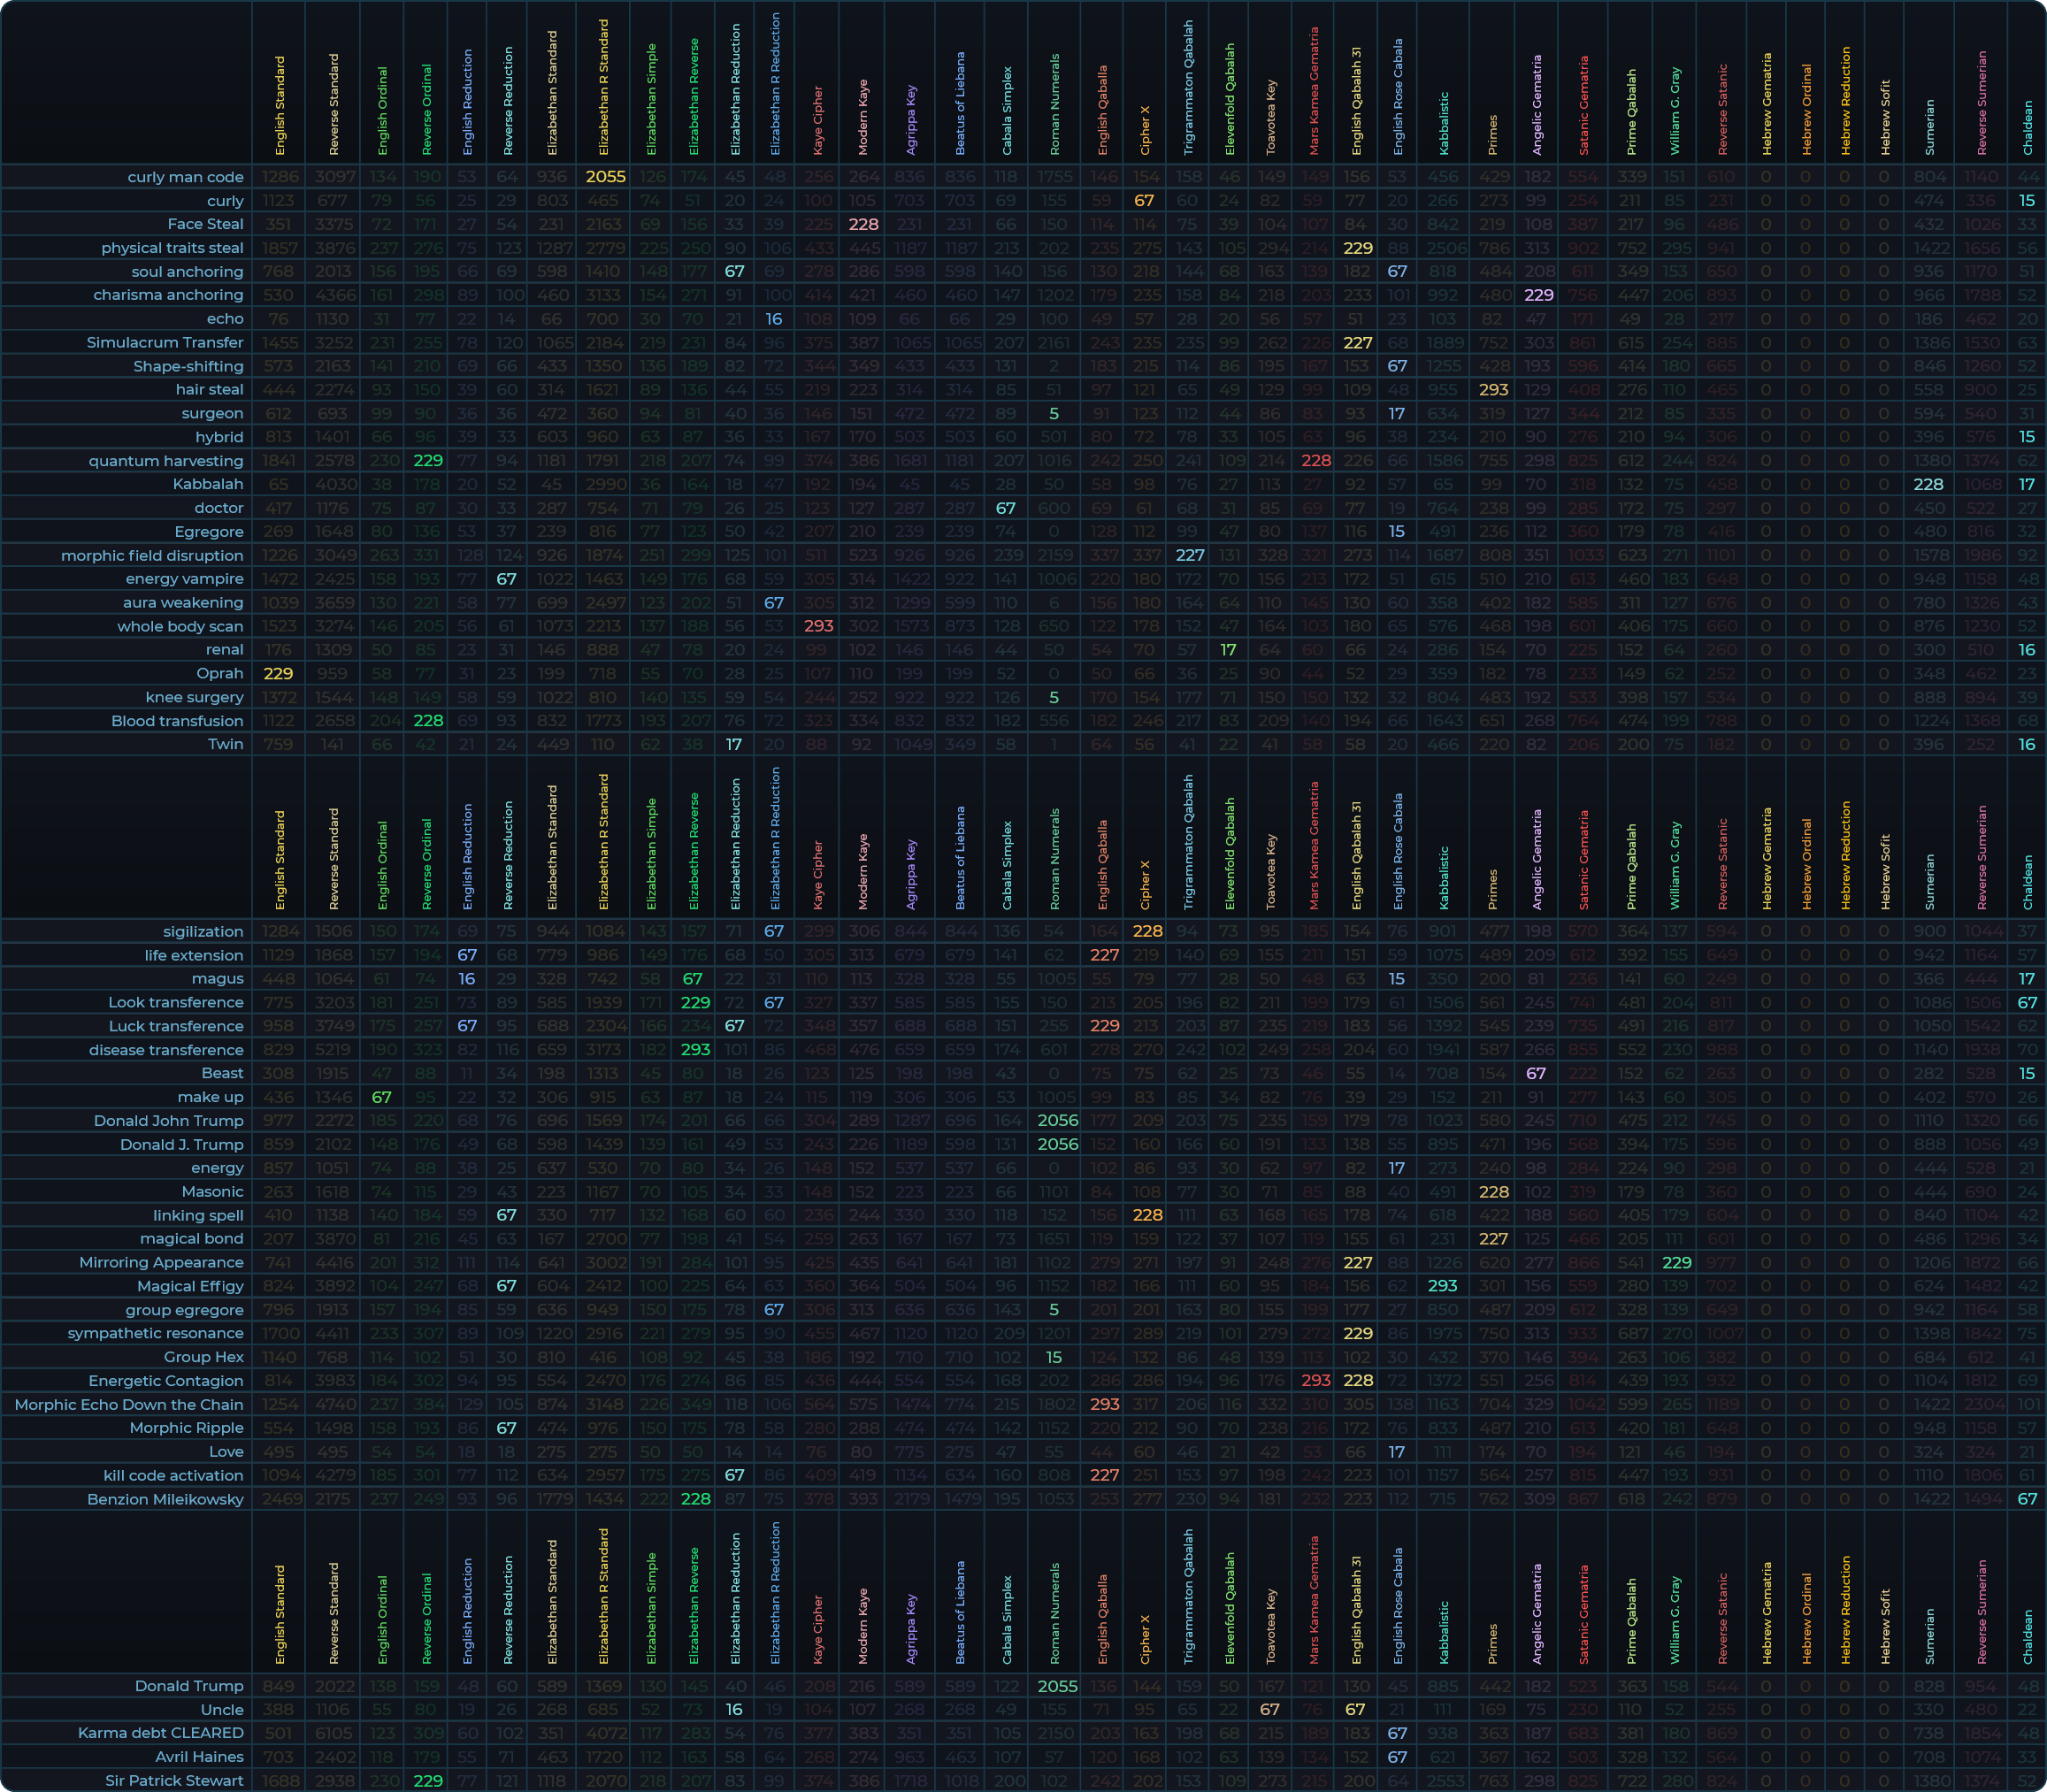Viewport: 2047px width, 1792px height.
Task: Click the 'Avril Haines' row label
Action: (x=199, y=1756)
